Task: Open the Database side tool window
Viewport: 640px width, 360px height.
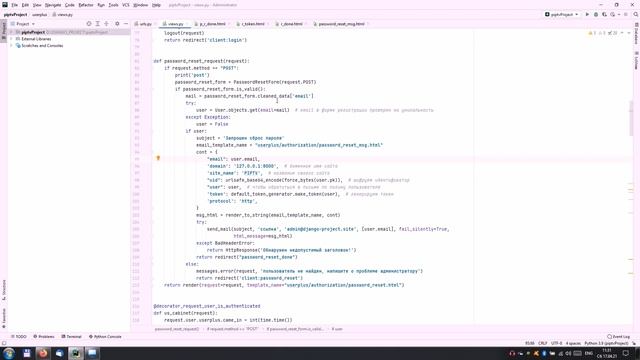Action: coord(636,34)
